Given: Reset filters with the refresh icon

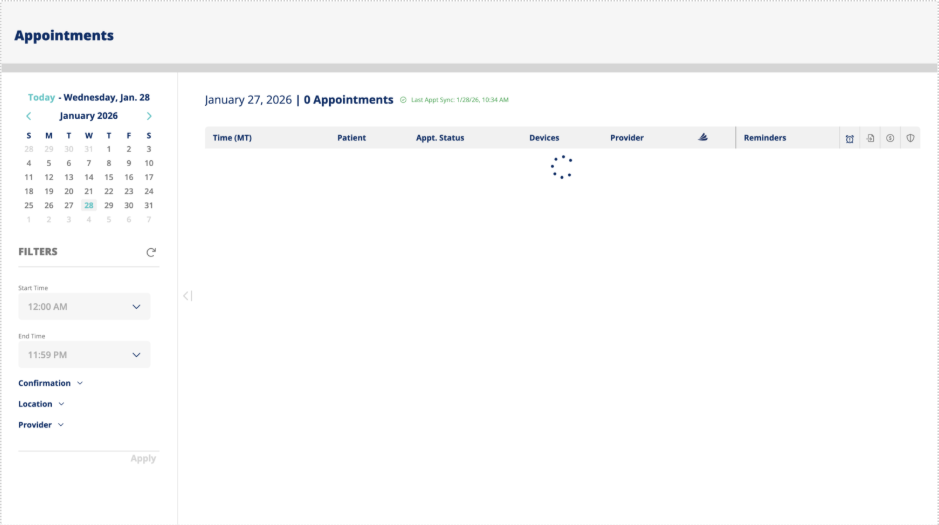Looking at the screenshot, I should pyautogui.click(x=151, y=252).
